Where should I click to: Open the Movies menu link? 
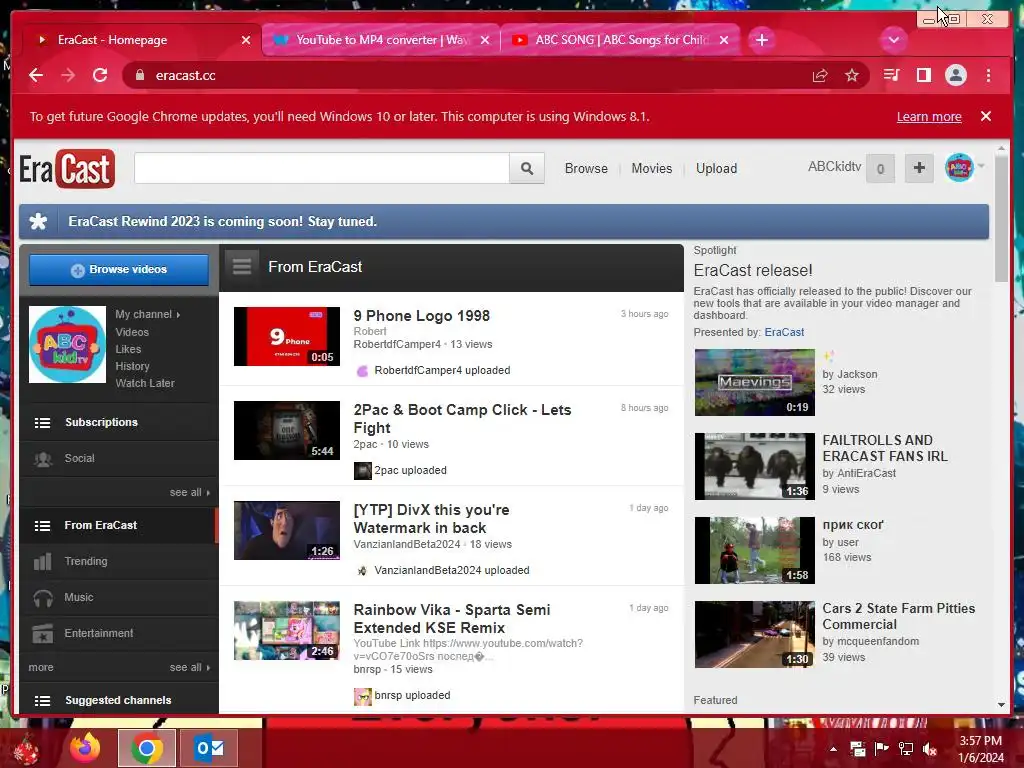click(651, 168)
